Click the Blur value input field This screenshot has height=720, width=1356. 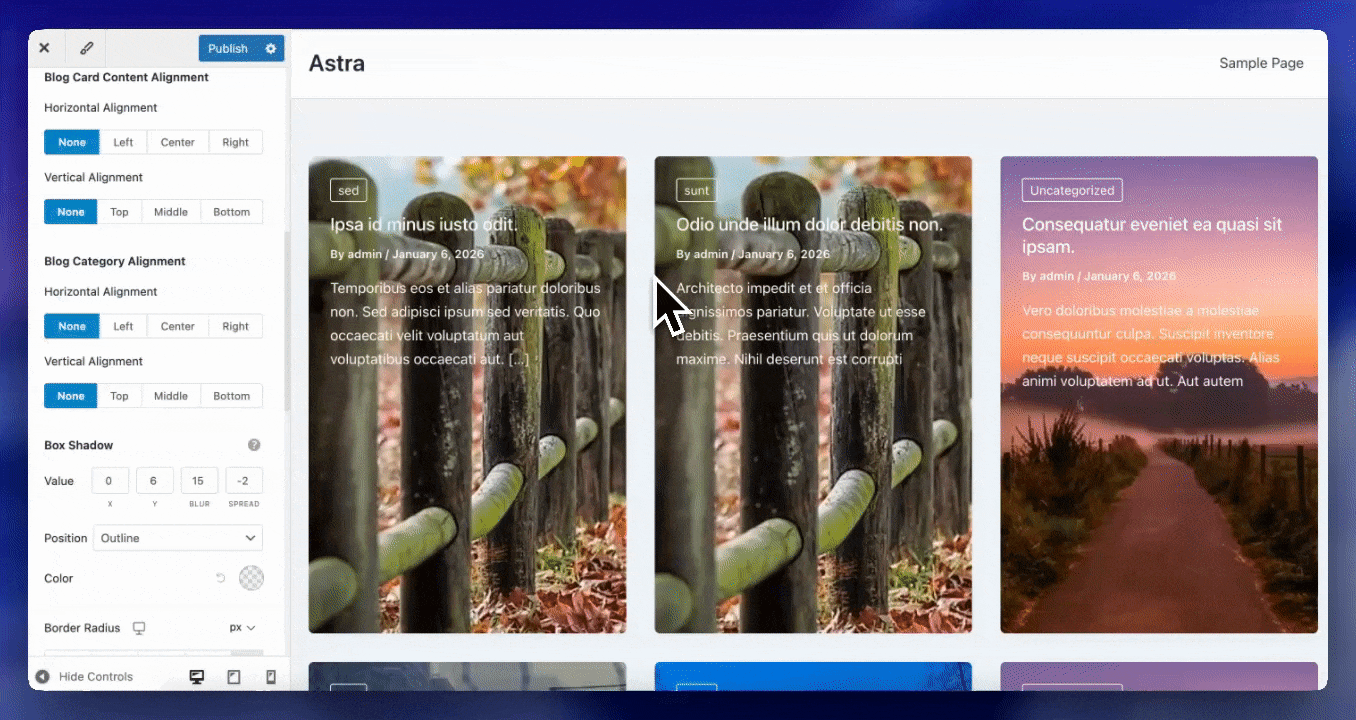199,481
